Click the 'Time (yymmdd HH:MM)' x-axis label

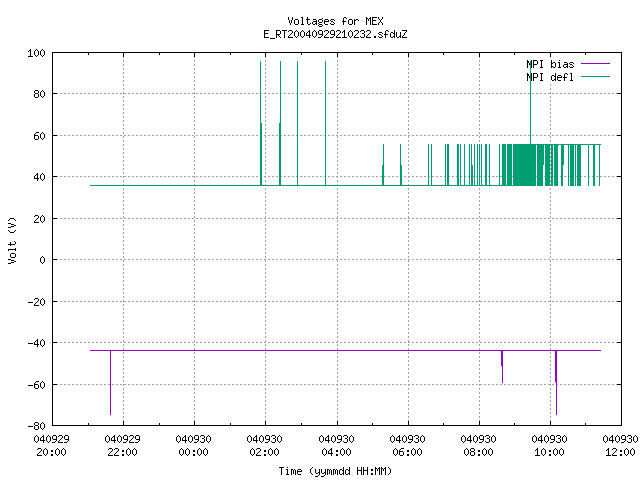click(335, 471)
